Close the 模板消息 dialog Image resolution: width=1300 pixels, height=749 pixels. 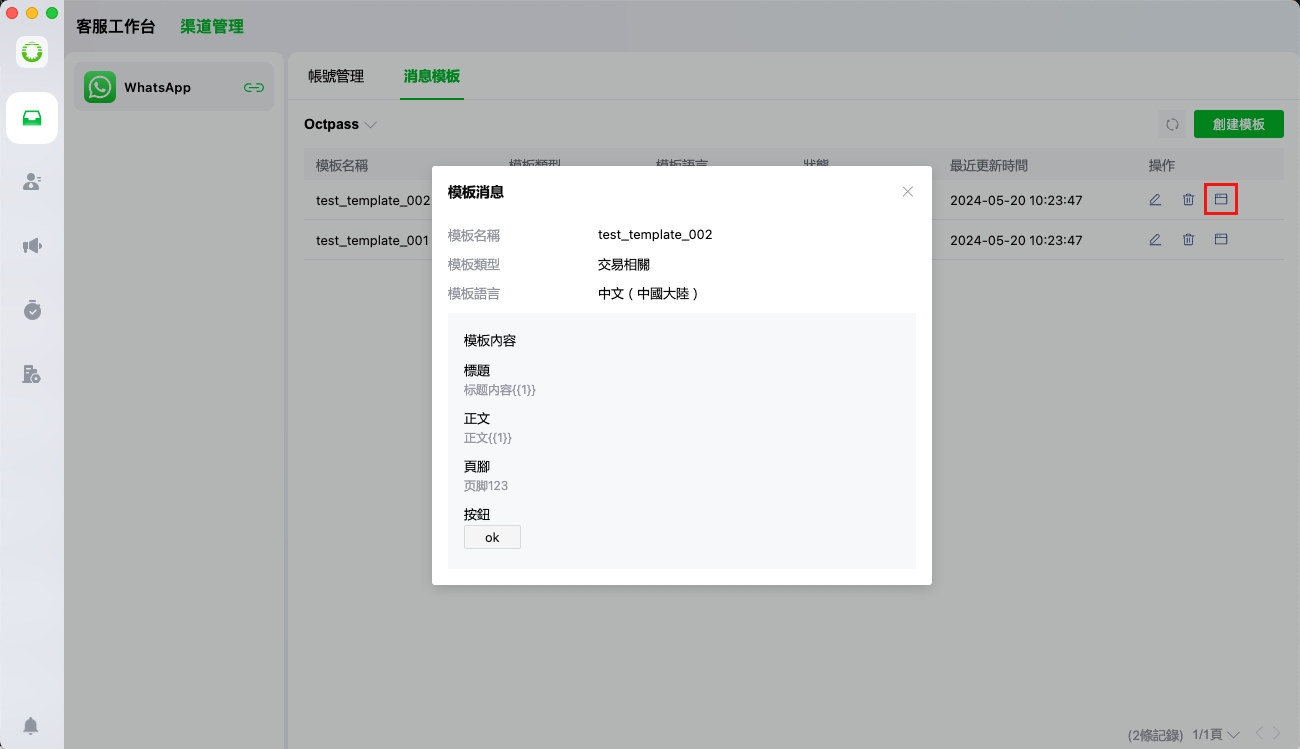pyautogui.click(x=908, y=192)
